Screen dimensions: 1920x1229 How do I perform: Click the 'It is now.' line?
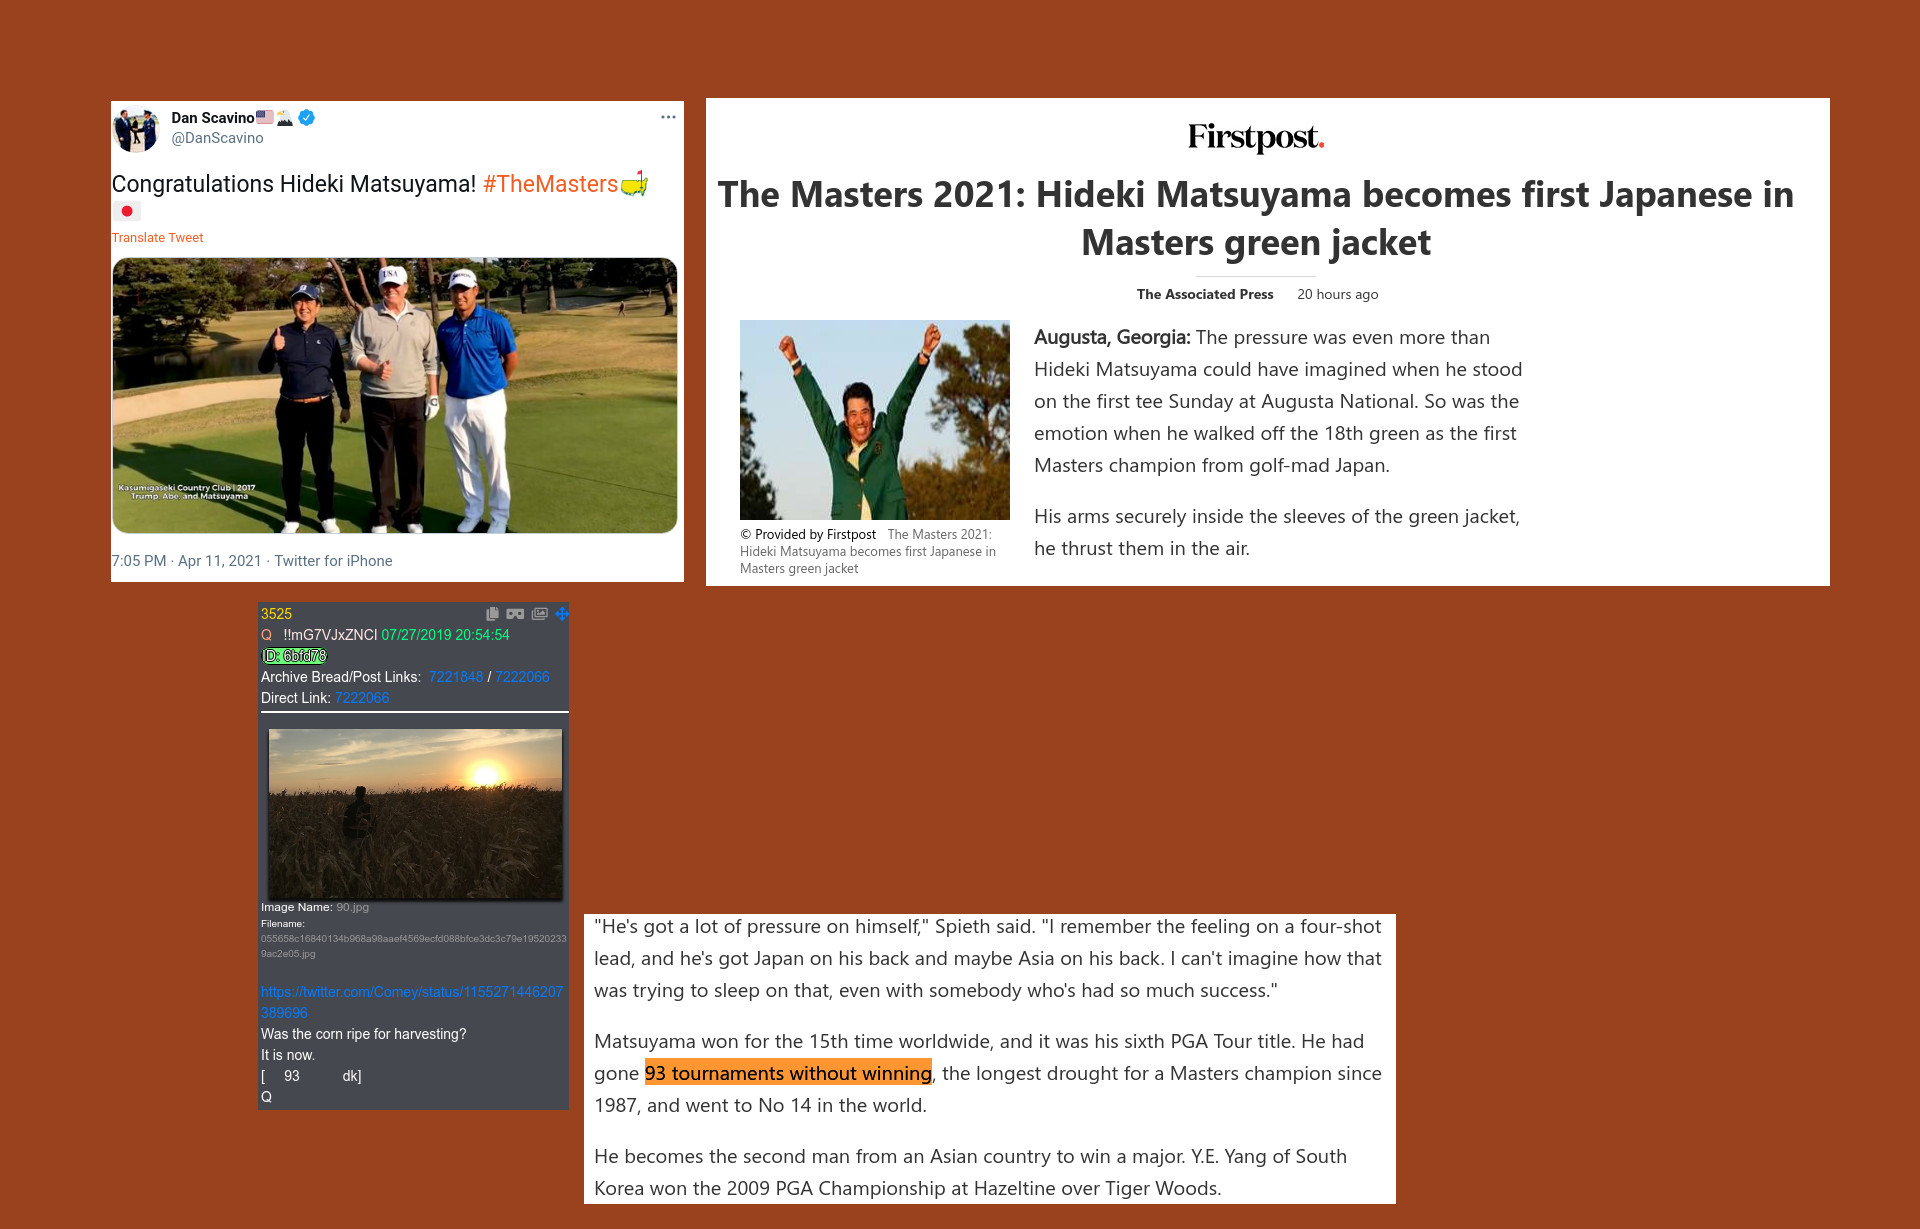coord(288,1055)
